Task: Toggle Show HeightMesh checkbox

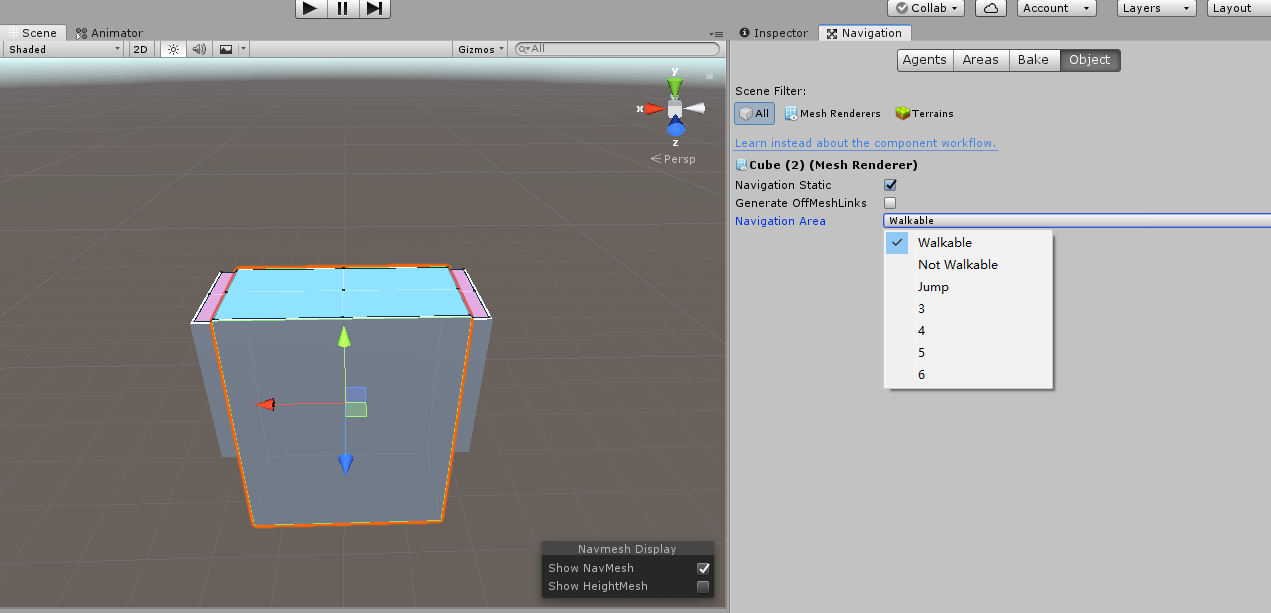Action: (x=703, y=587)
